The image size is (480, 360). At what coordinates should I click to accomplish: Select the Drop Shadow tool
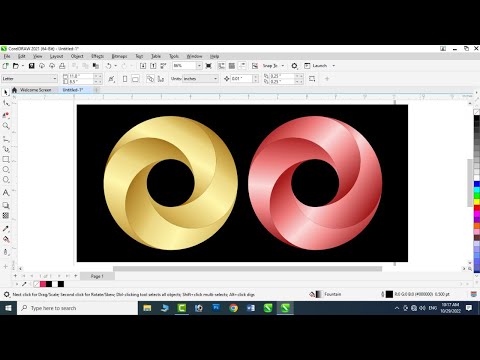(6, 205)
